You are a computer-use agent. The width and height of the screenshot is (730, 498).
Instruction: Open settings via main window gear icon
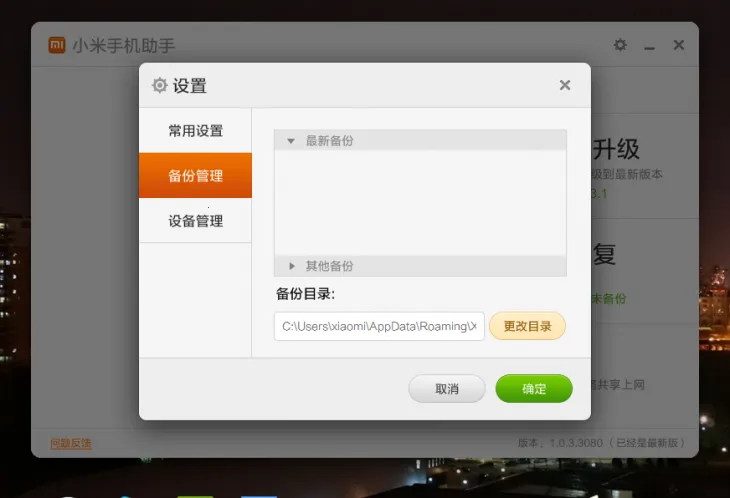coord(620,45)
